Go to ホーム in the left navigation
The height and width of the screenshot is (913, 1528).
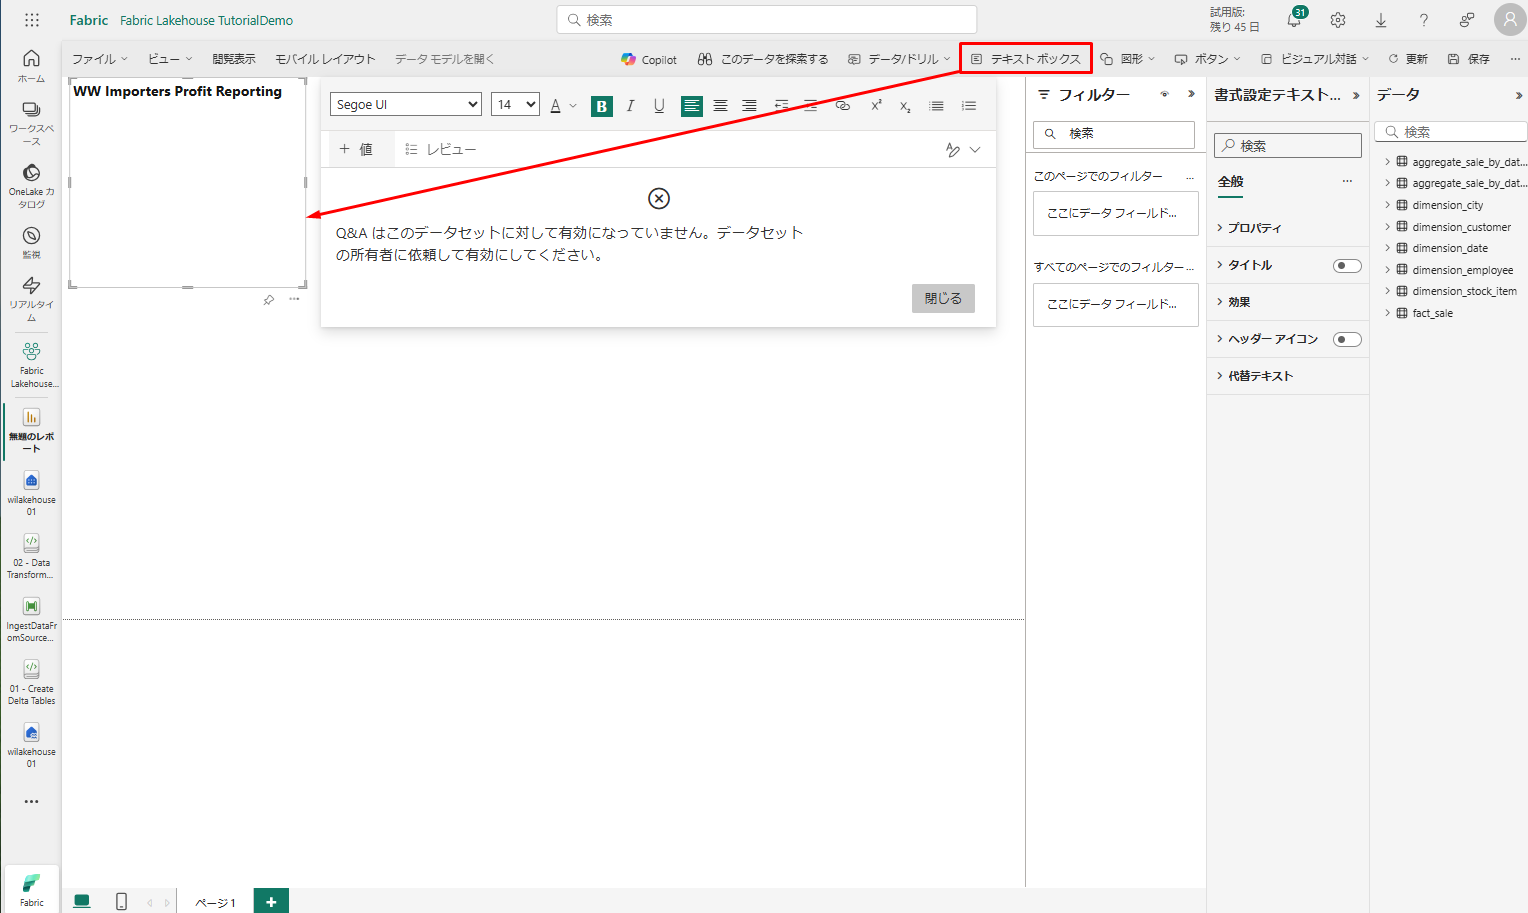(31, 65)
